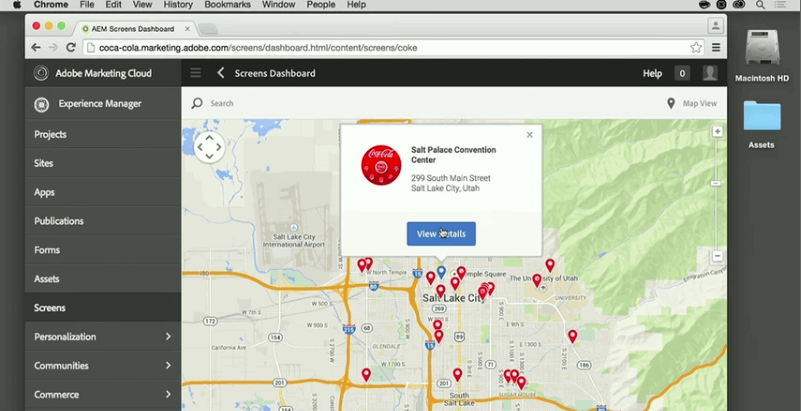Viewport: 801px width, 411px height.
Task: Expand the Communities submenu
Action: coord(168,366)
